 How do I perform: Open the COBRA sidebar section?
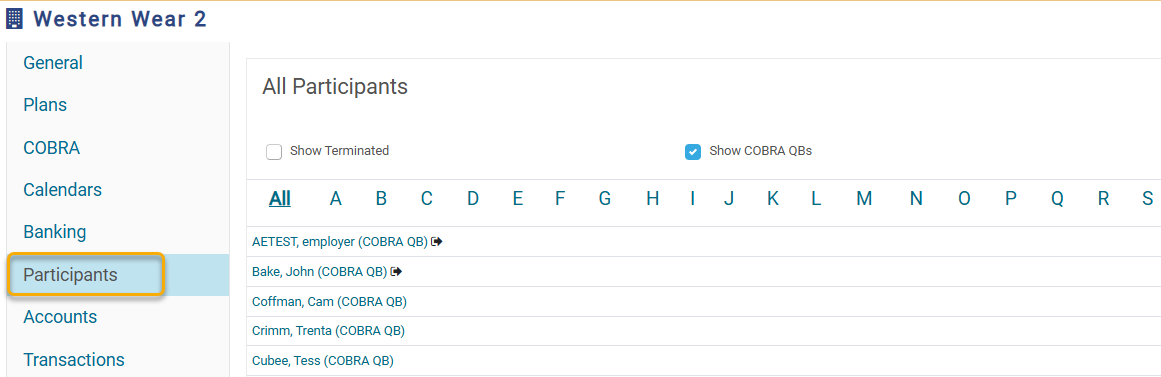click(x=52, y=147)
